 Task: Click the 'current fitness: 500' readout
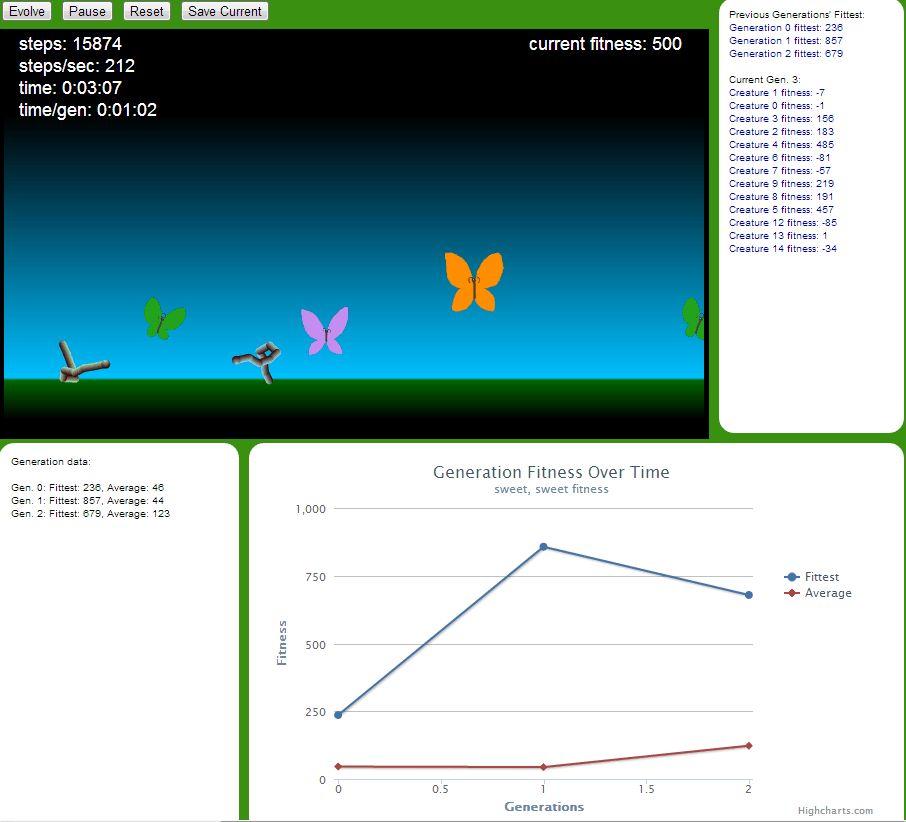tap(605, 44)
